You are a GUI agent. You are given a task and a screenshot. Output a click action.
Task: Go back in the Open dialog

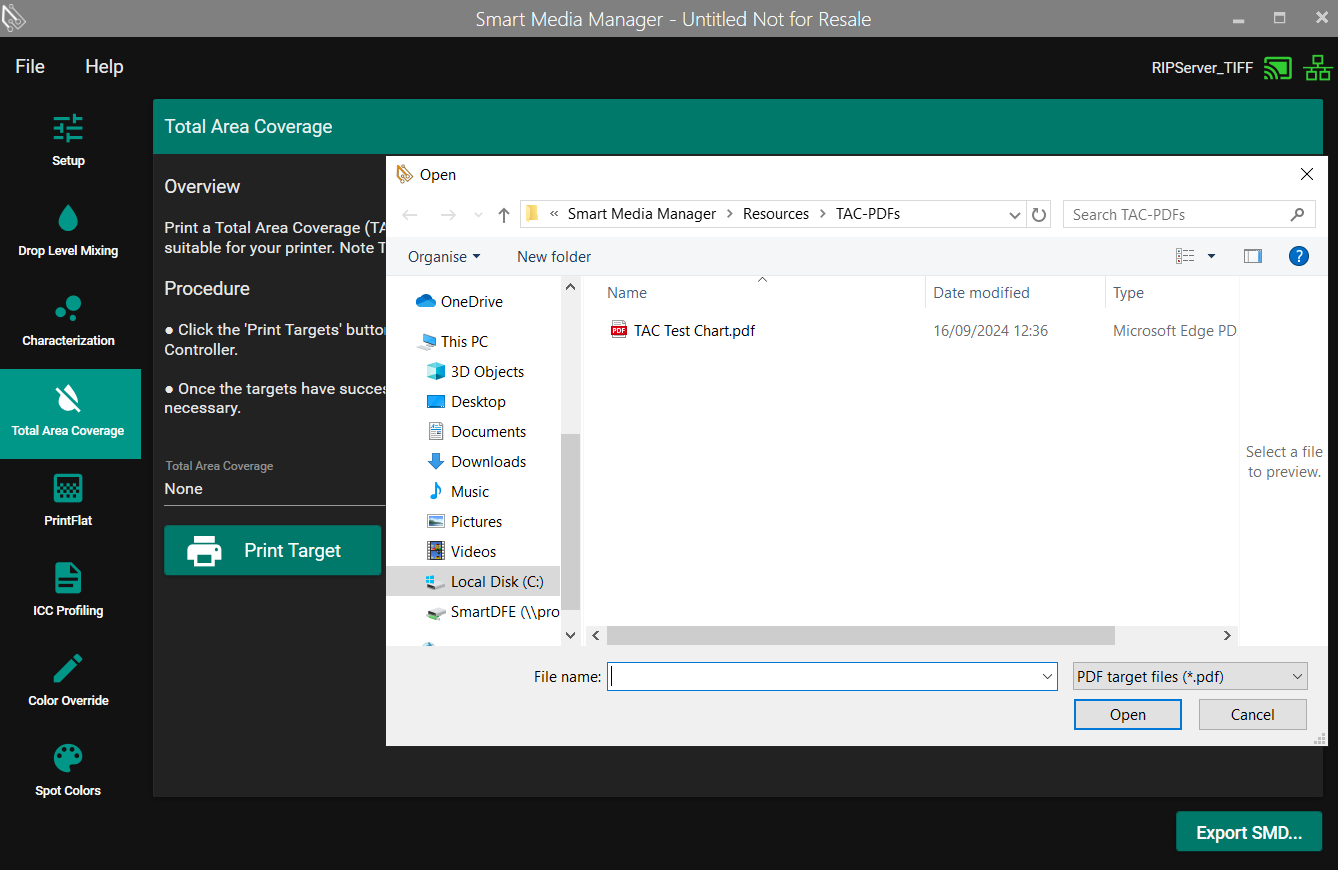click(x=409, y=214)
